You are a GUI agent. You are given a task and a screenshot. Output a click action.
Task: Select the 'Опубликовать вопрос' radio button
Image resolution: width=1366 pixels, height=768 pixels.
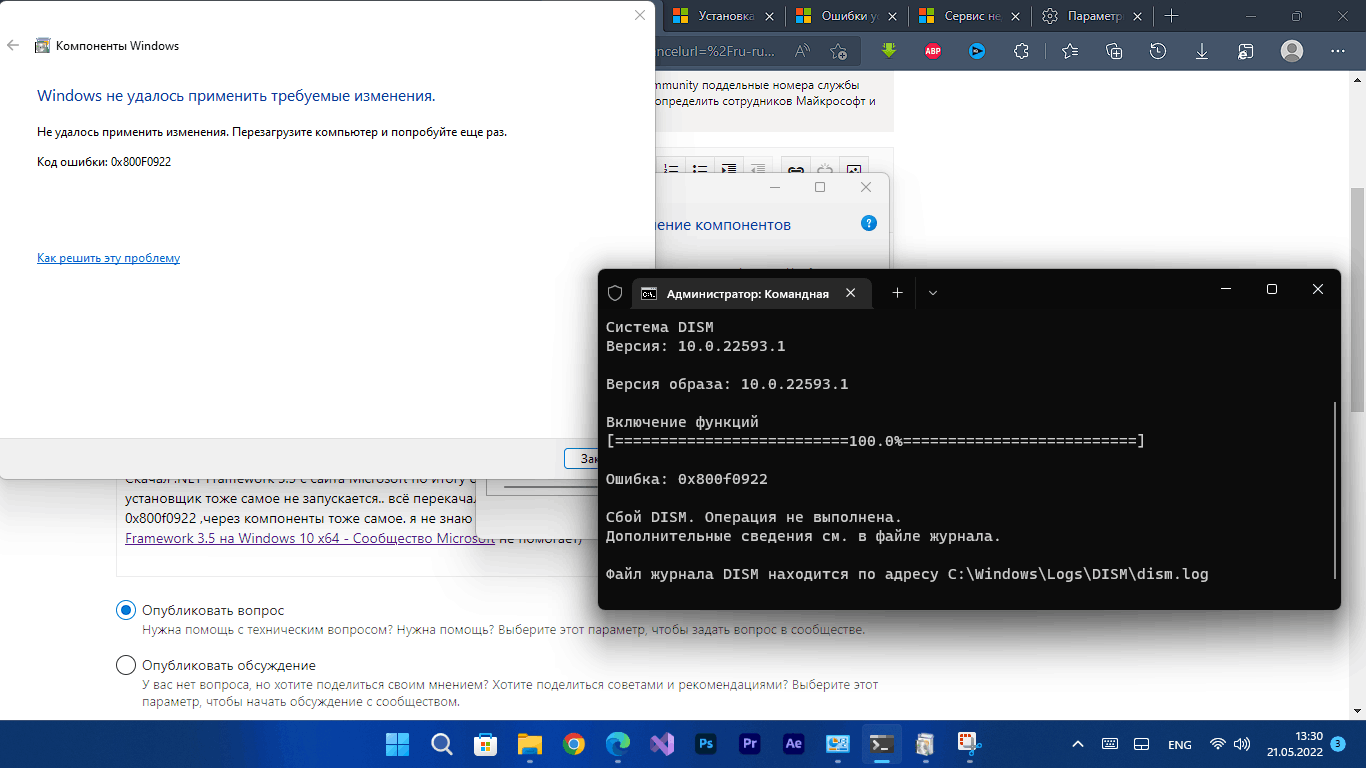(x=126, y=610)
